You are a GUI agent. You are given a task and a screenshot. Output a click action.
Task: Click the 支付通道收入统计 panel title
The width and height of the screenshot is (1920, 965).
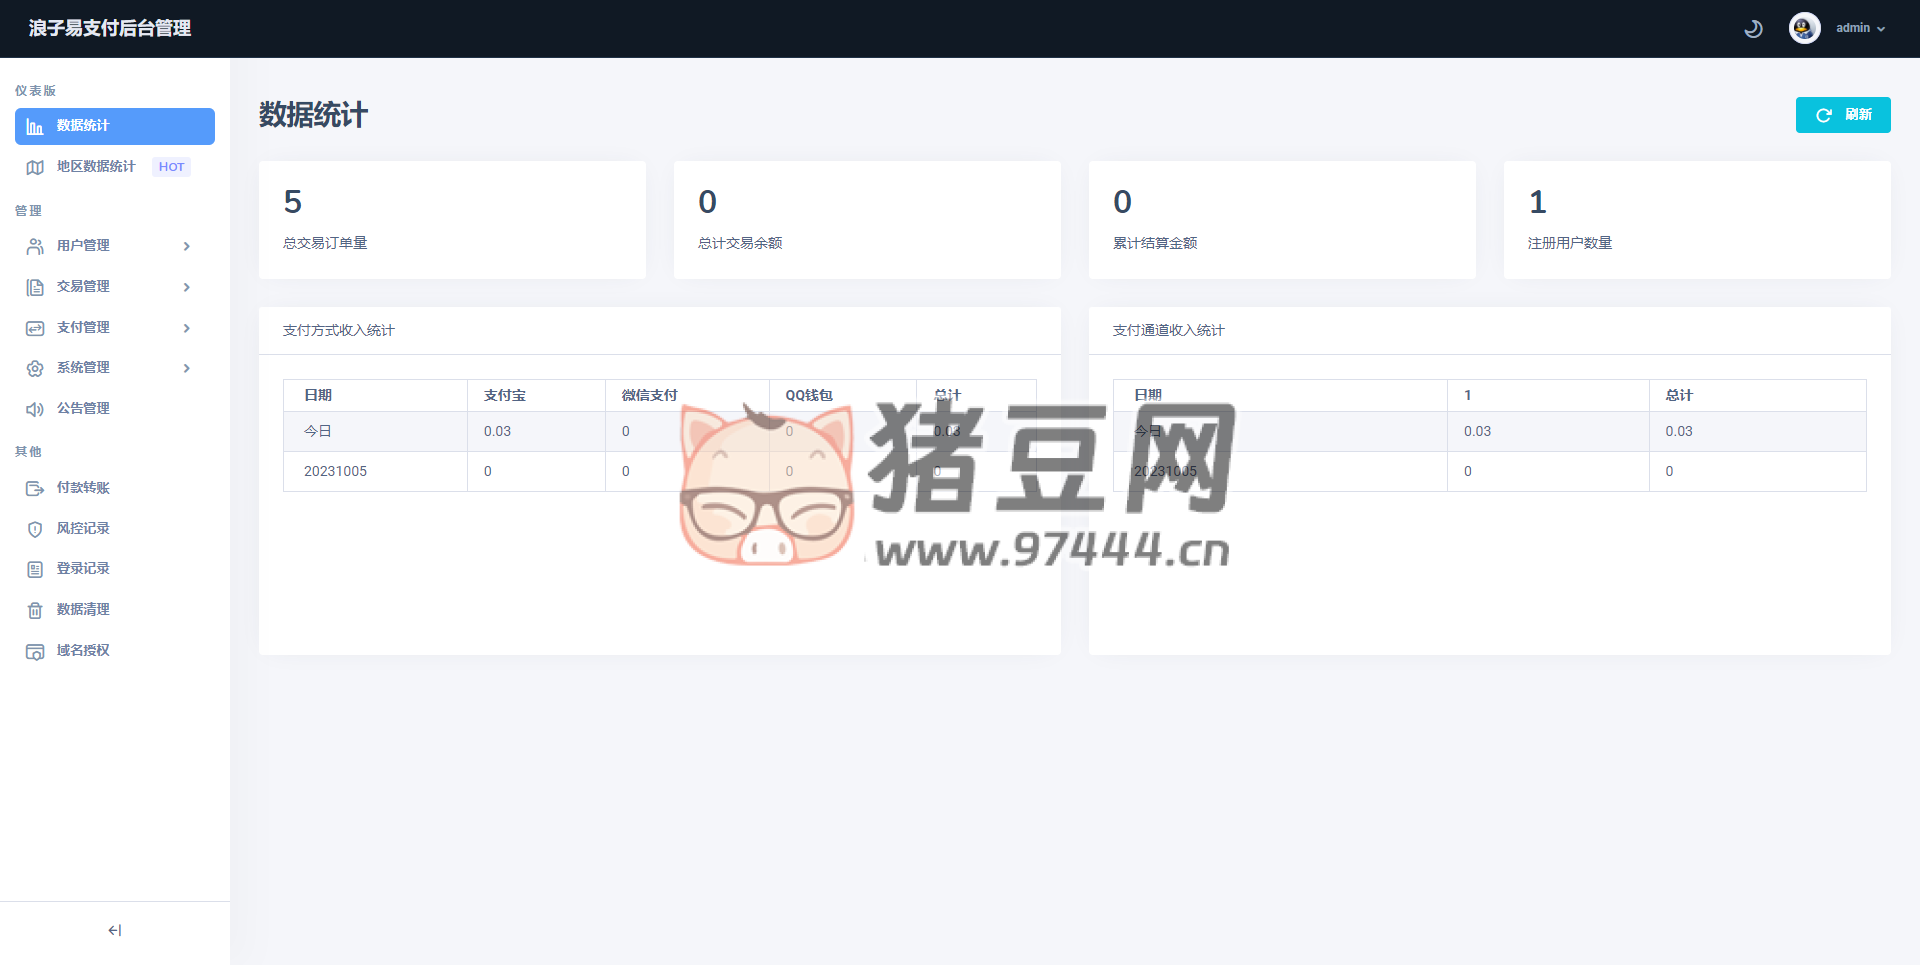[x=1169, y=330]
